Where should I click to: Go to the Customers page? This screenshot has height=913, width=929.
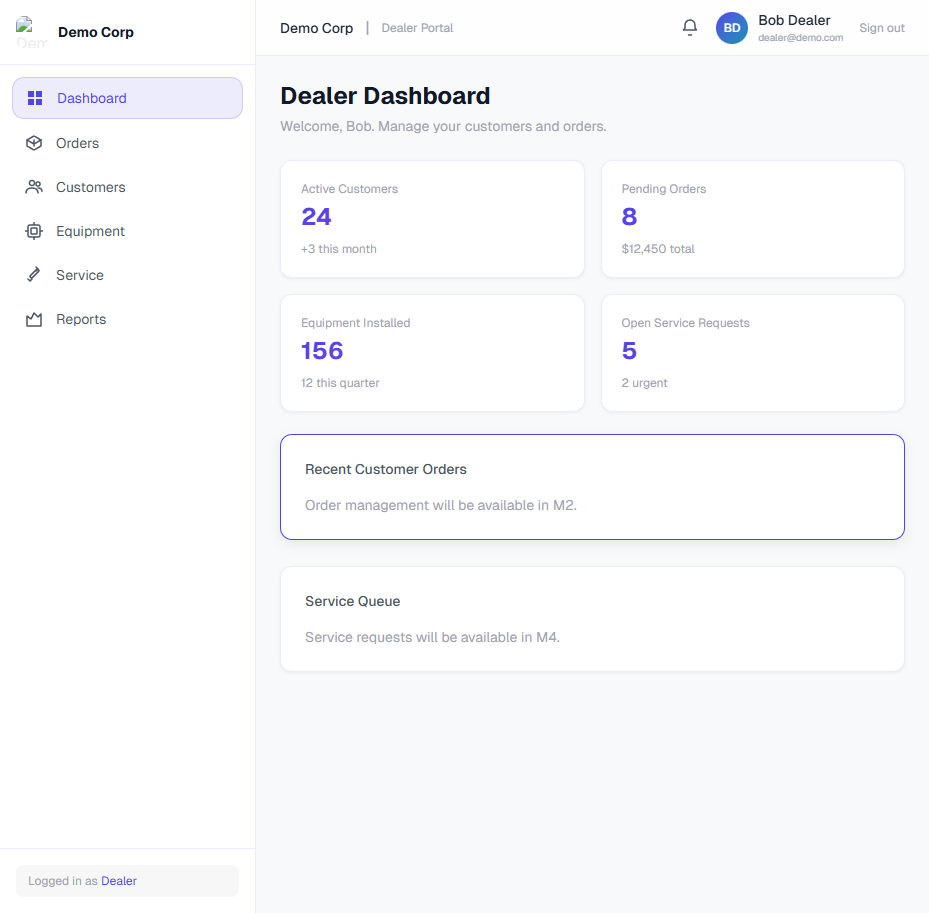click(x=127, y=187)
